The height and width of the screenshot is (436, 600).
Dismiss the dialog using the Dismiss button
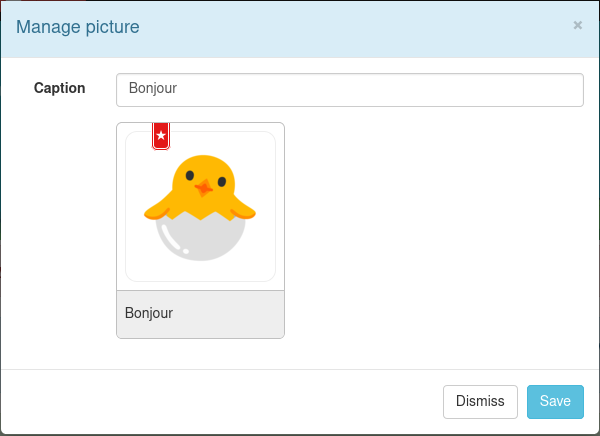480,401
